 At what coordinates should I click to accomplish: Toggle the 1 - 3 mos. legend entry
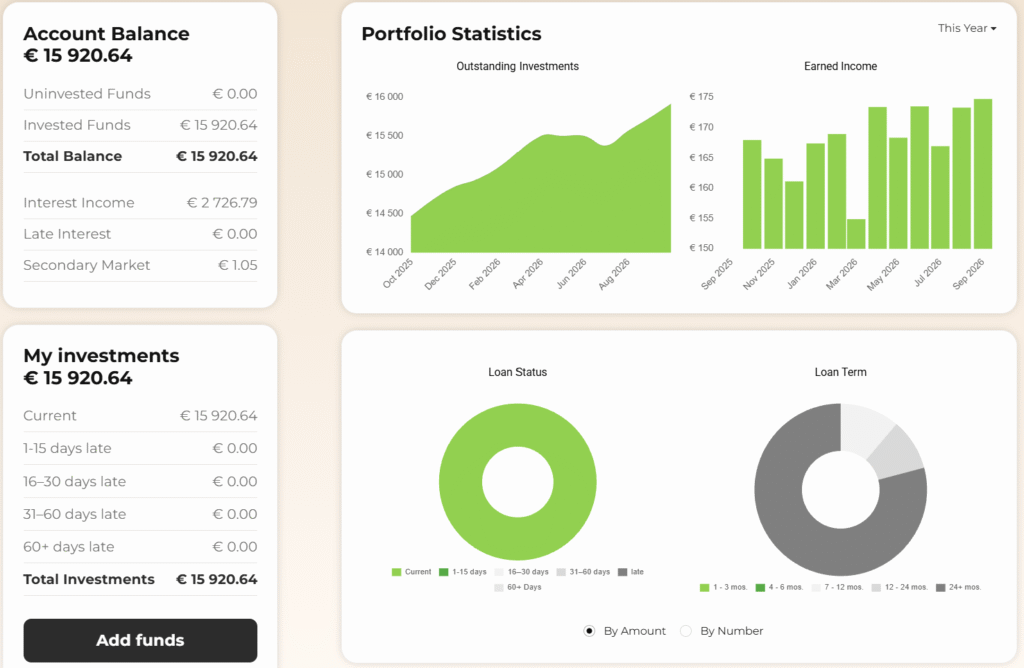coord(724,588)
